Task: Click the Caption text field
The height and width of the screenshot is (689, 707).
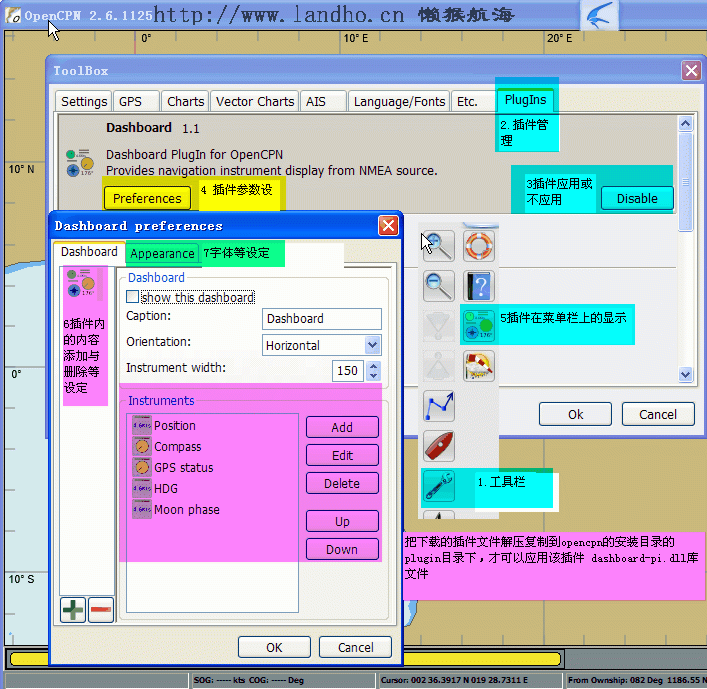Action: tap(321, 319)
